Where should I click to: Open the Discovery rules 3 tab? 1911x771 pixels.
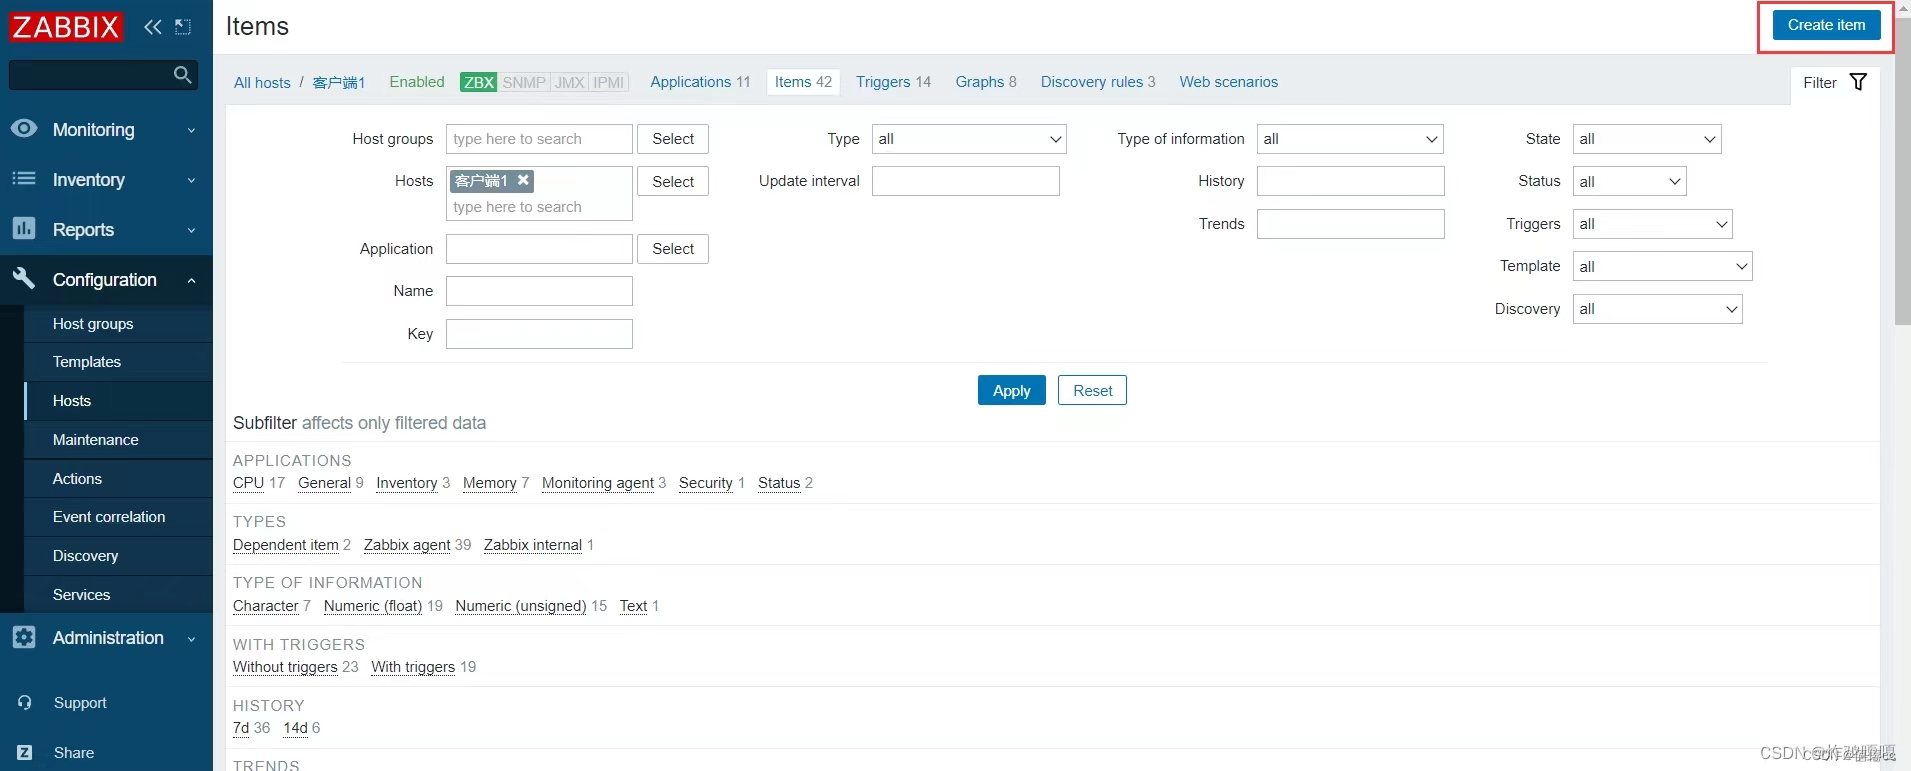[x=1098, y=82]
